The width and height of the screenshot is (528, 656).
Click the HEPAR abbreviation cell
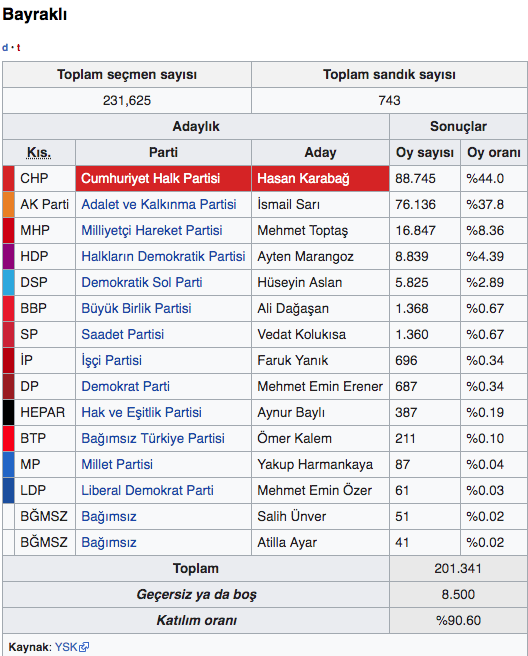click(43, 412)
